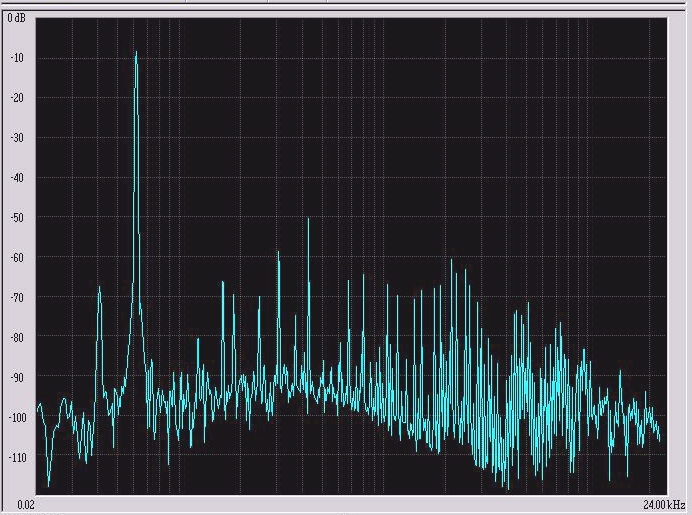Click the -110 level label
Image resolution: width=692 pixels, height=515 pixels.
pos(17,457)
